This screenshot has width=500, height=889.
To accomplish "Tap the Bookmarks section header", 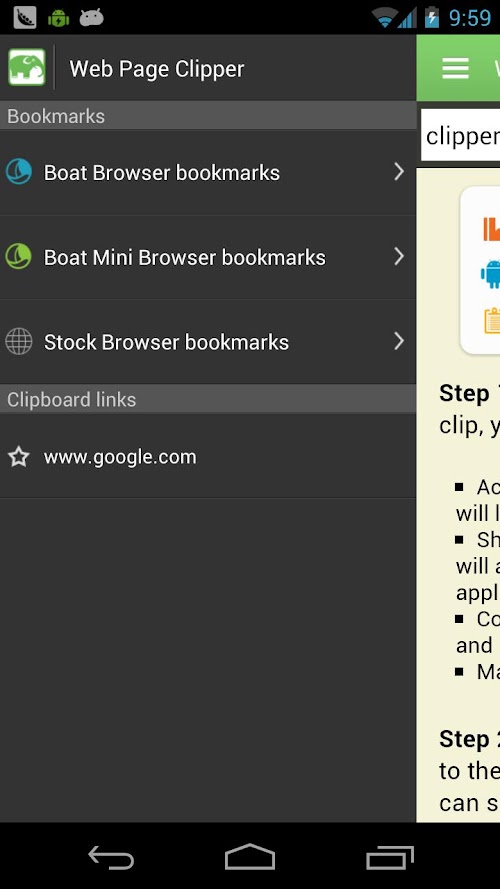I will 208,116.
